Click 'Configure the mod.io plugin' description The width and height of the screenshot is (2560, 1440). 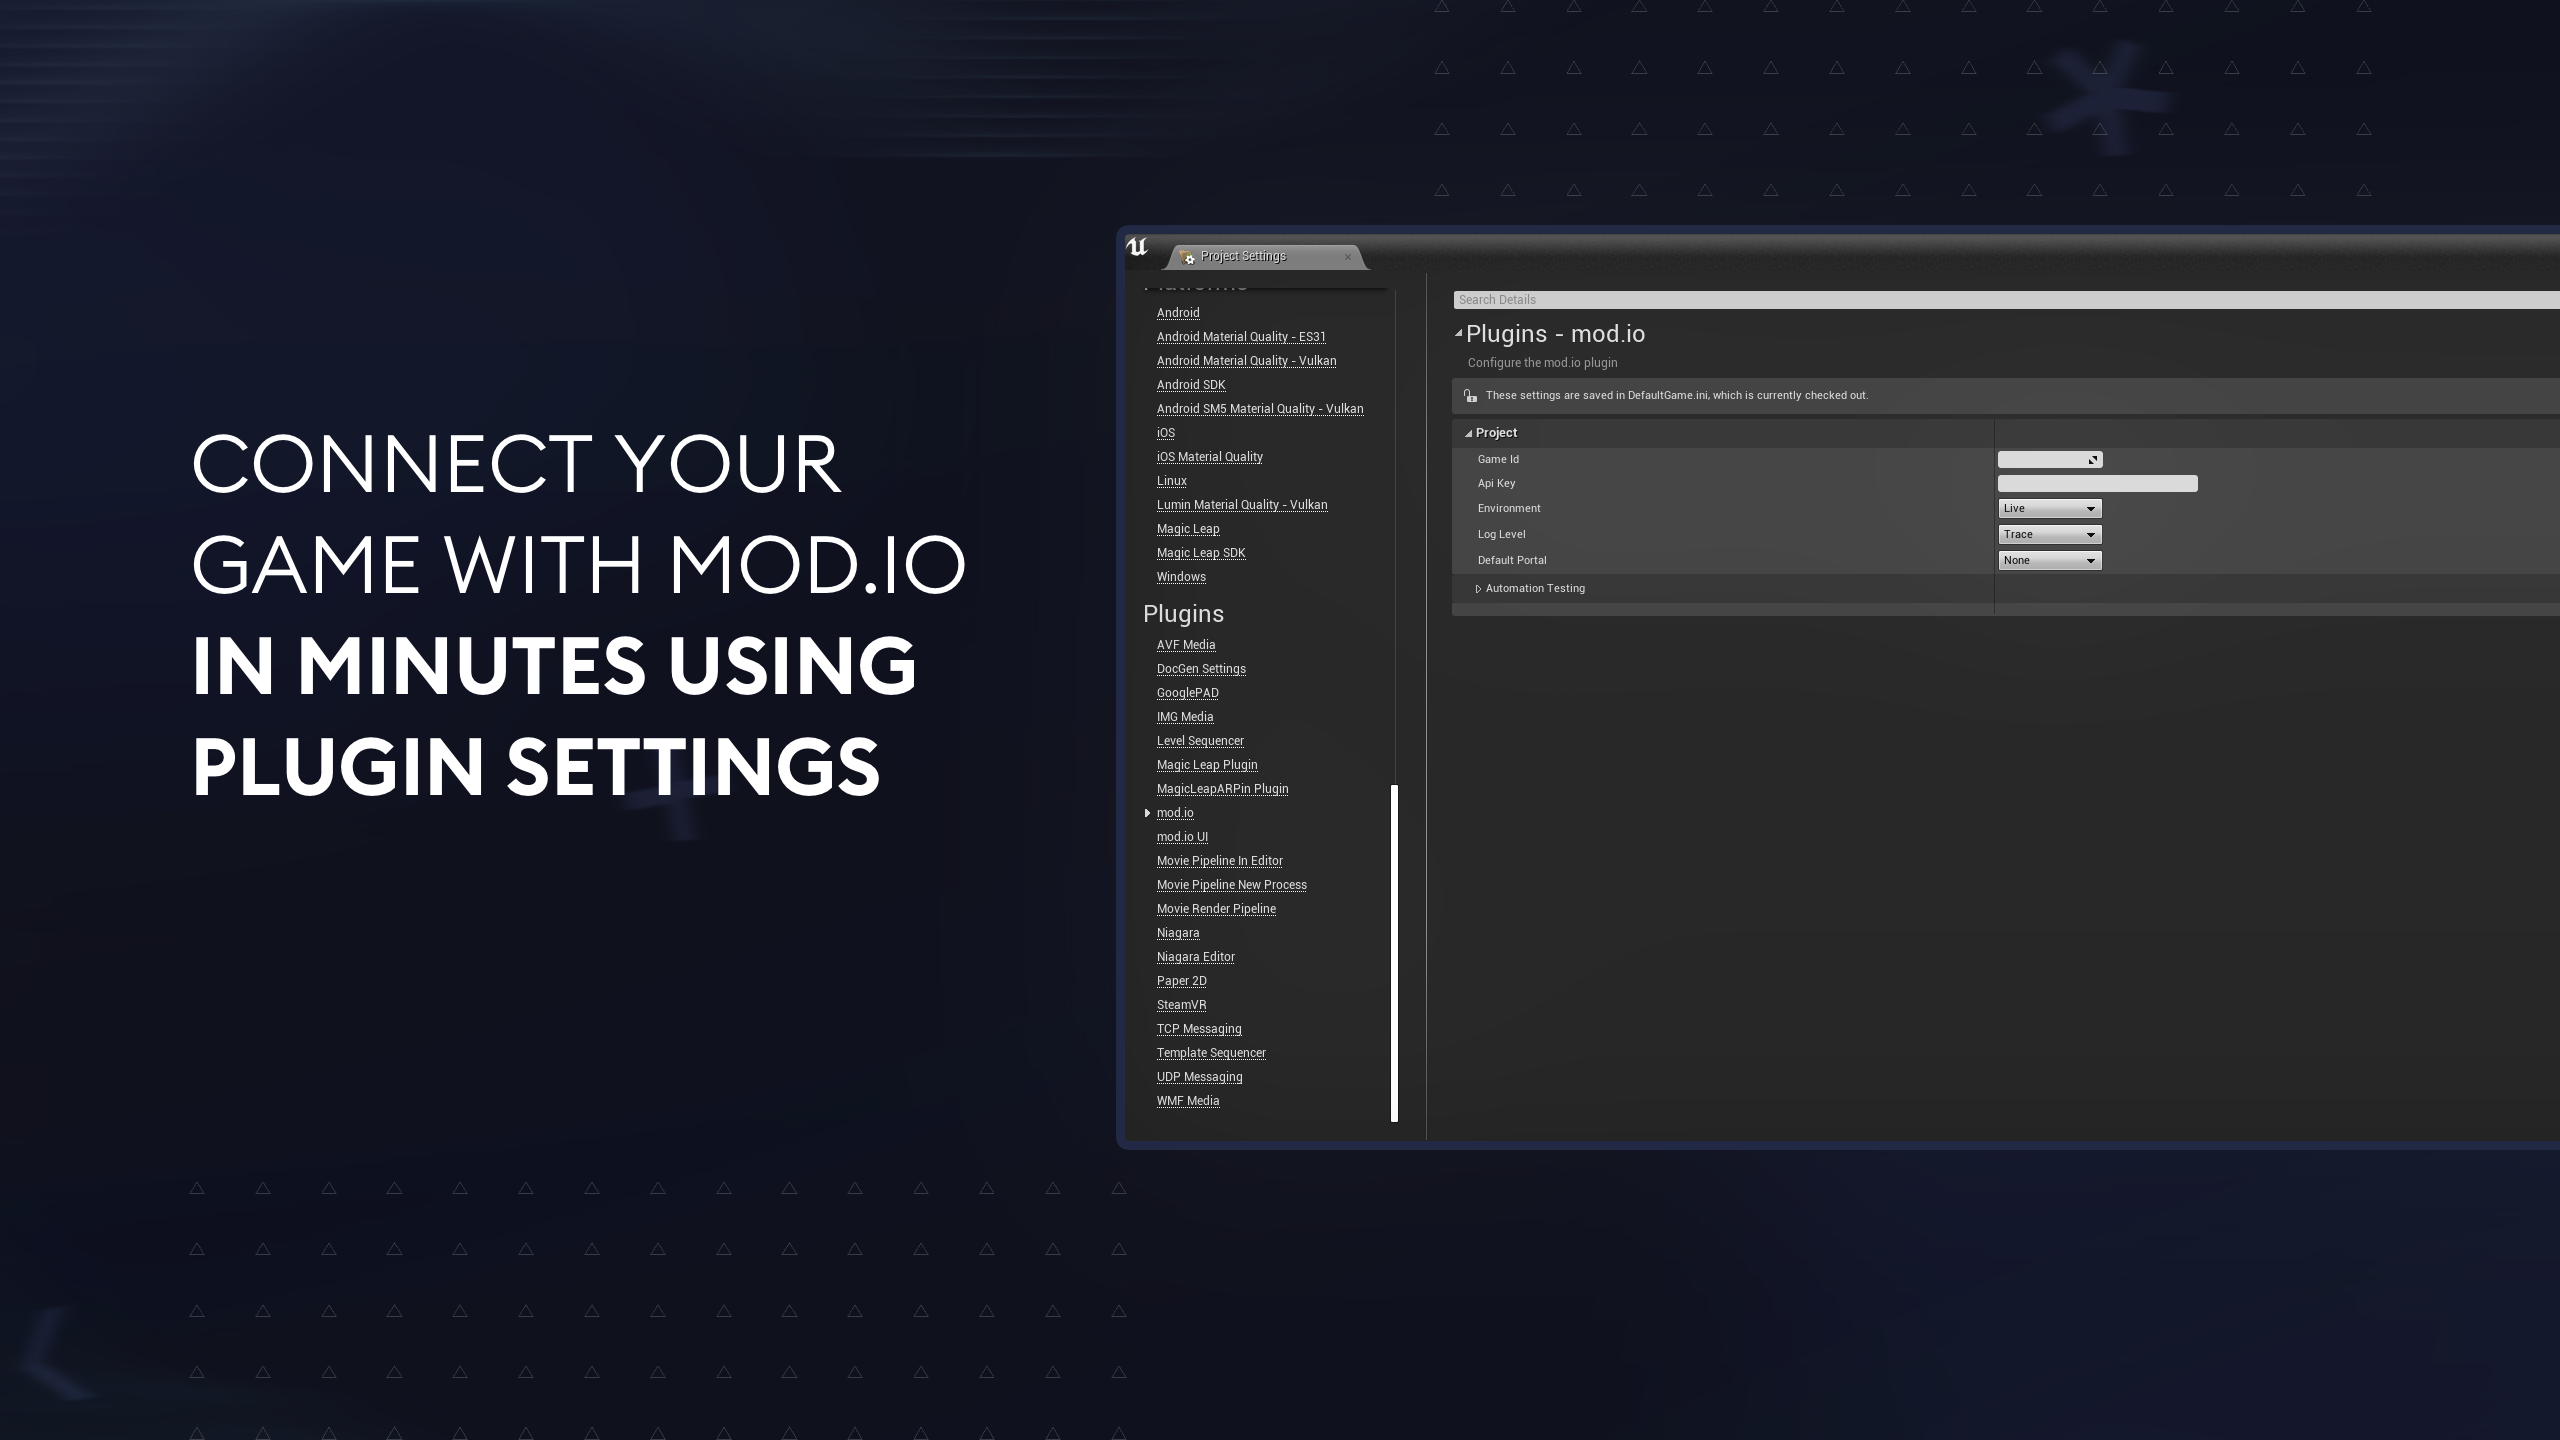[1542, 363]
